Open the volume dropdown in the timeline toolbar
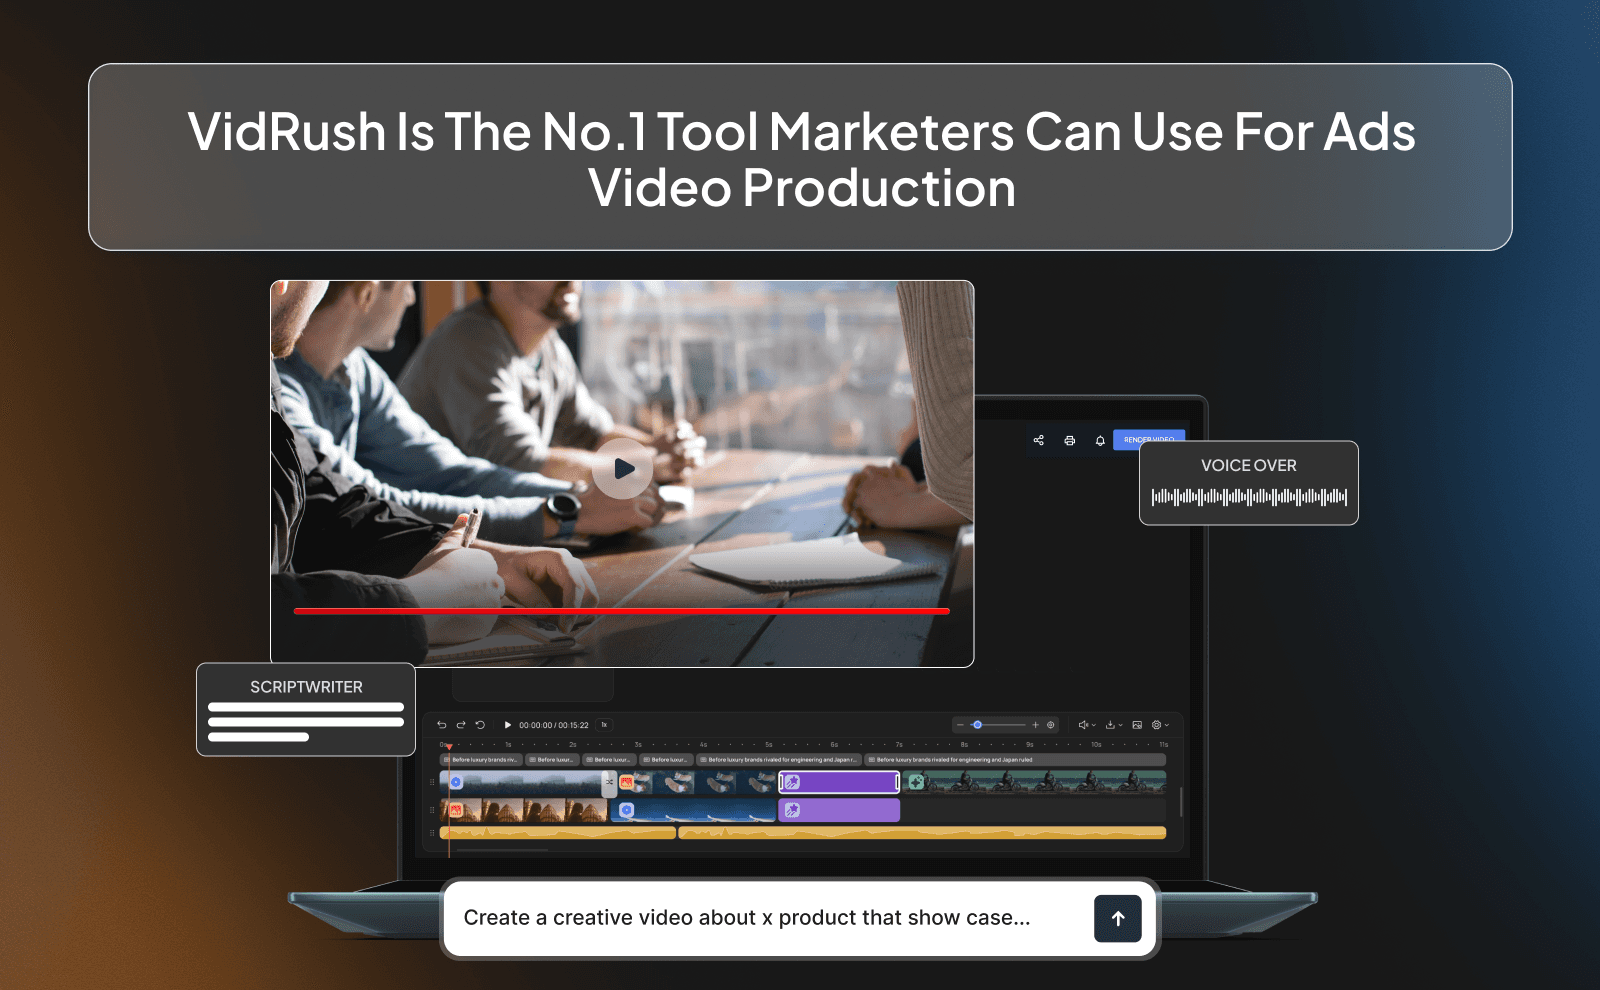Screen dimensions: 1600x990 [1087, 725]
